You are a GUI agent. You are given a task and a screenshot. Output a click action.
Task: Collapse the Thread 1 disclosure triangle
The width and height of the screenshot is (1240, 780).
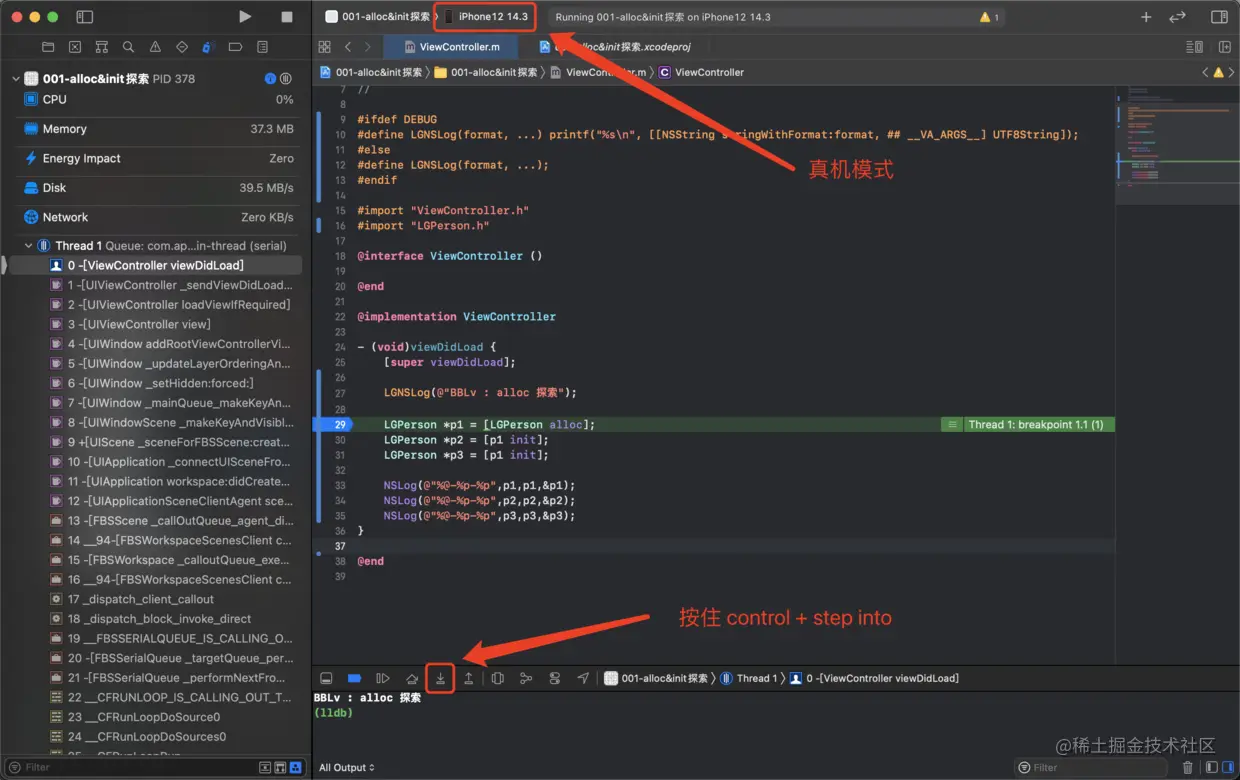click(28, 245)
